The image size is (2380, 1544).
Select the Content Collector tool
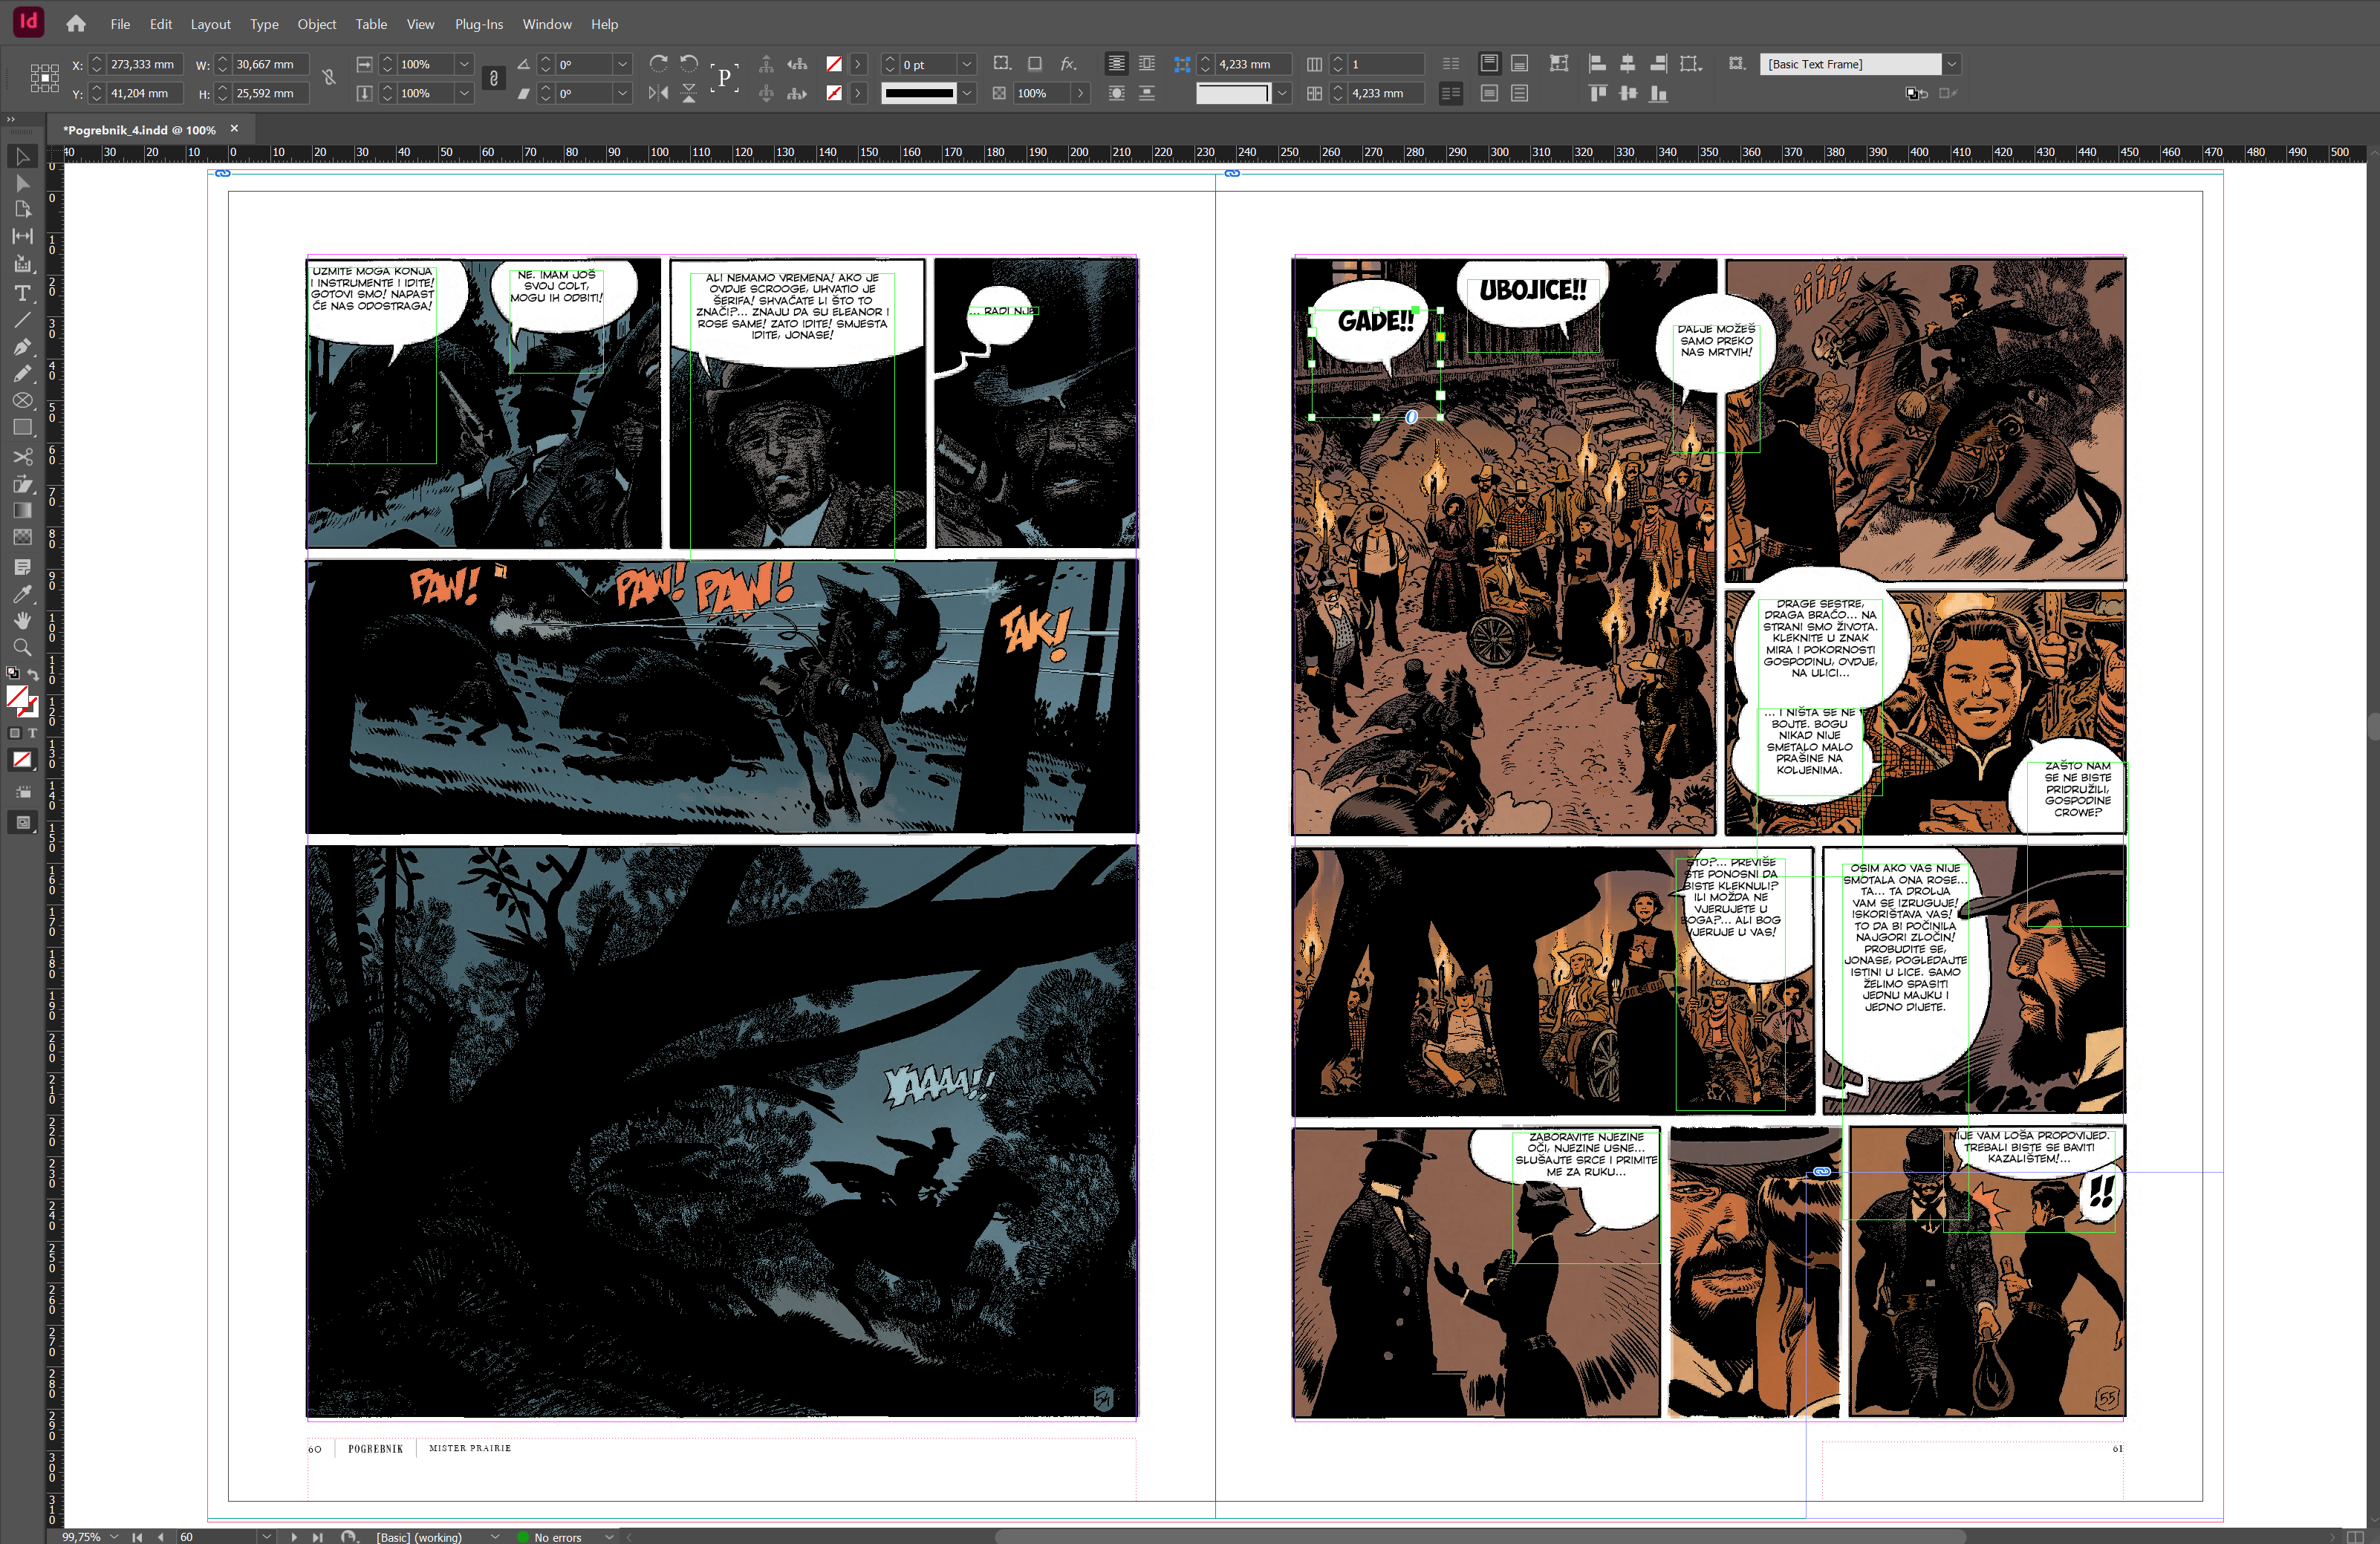click(22, 264)
